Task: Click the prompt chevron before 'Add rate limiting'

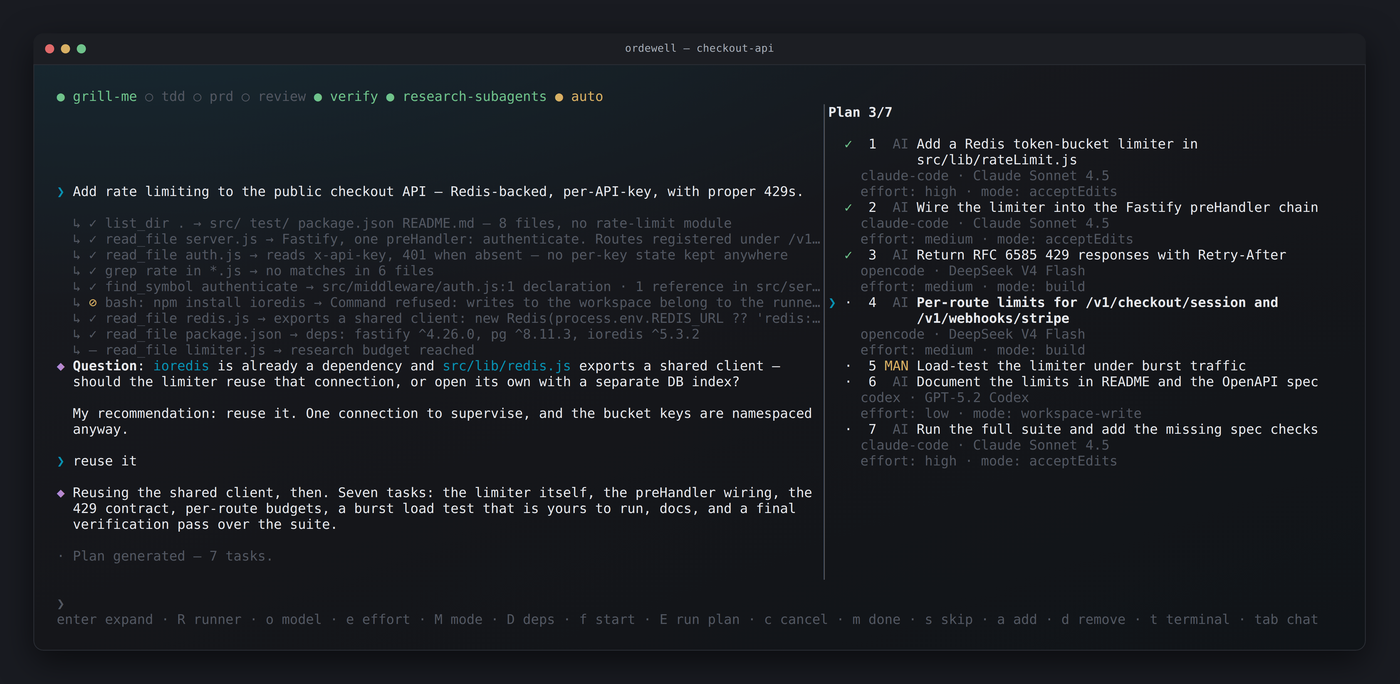Action: [61, 192]
